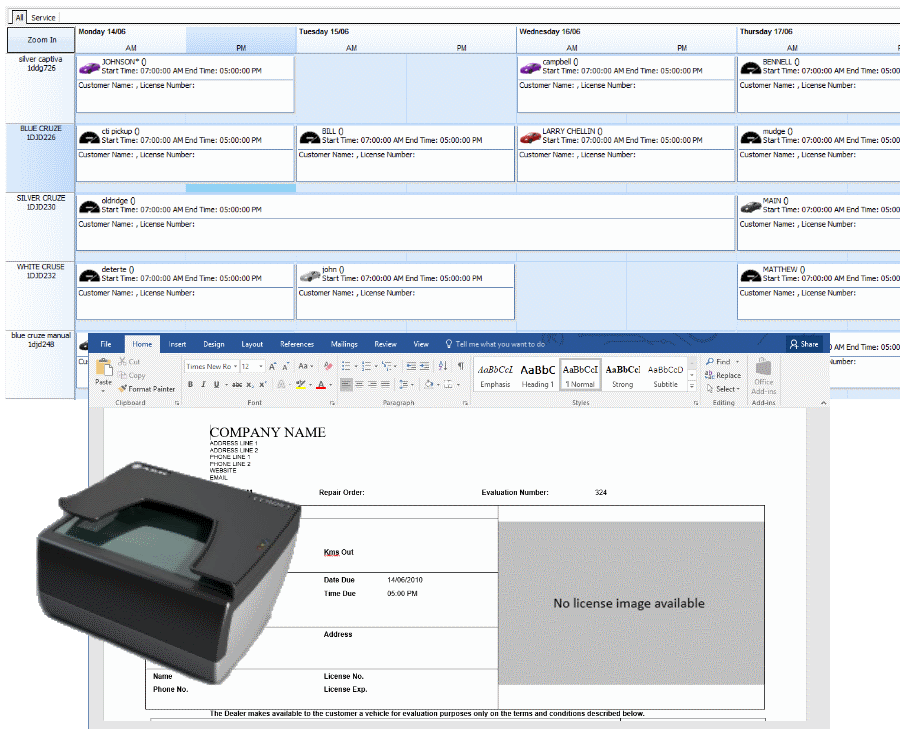Click the Office Add-ins icon

point(764,374)
